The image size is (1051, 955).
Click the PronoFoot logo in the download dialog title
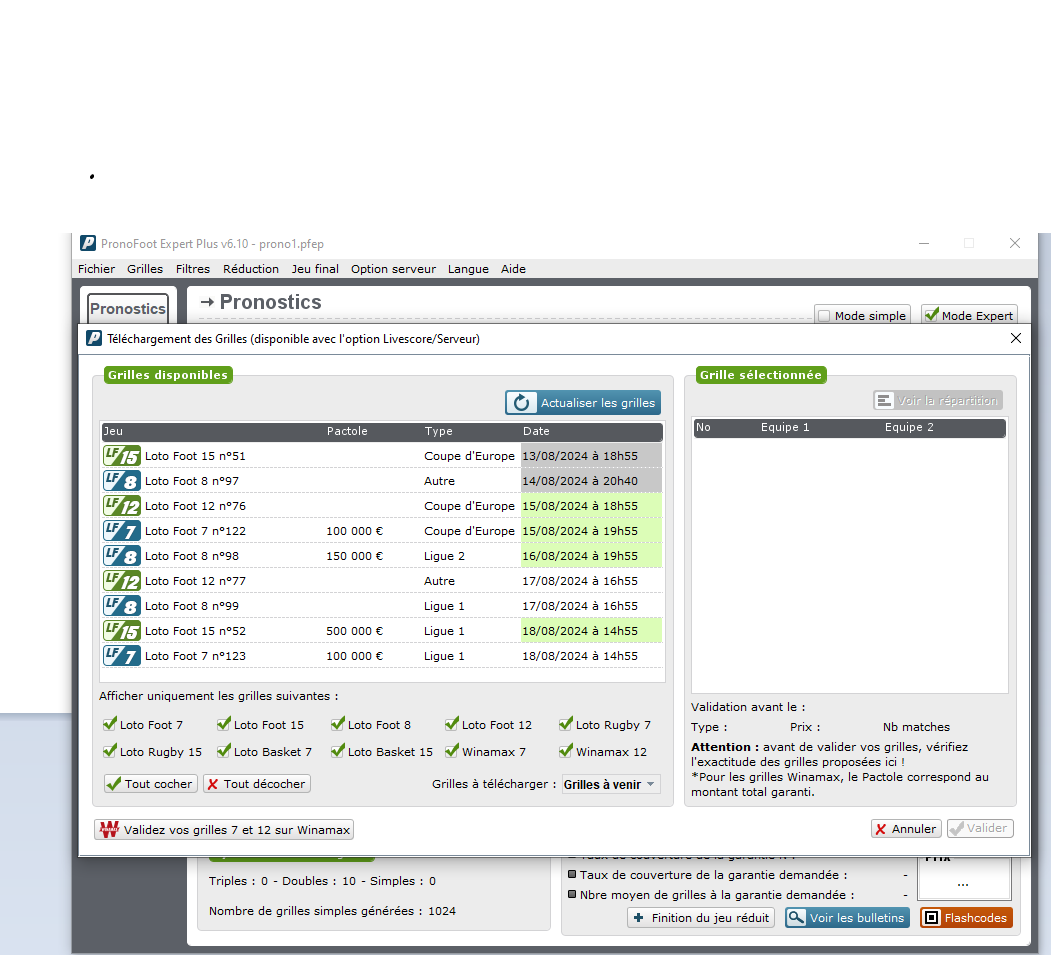[94, 338]
